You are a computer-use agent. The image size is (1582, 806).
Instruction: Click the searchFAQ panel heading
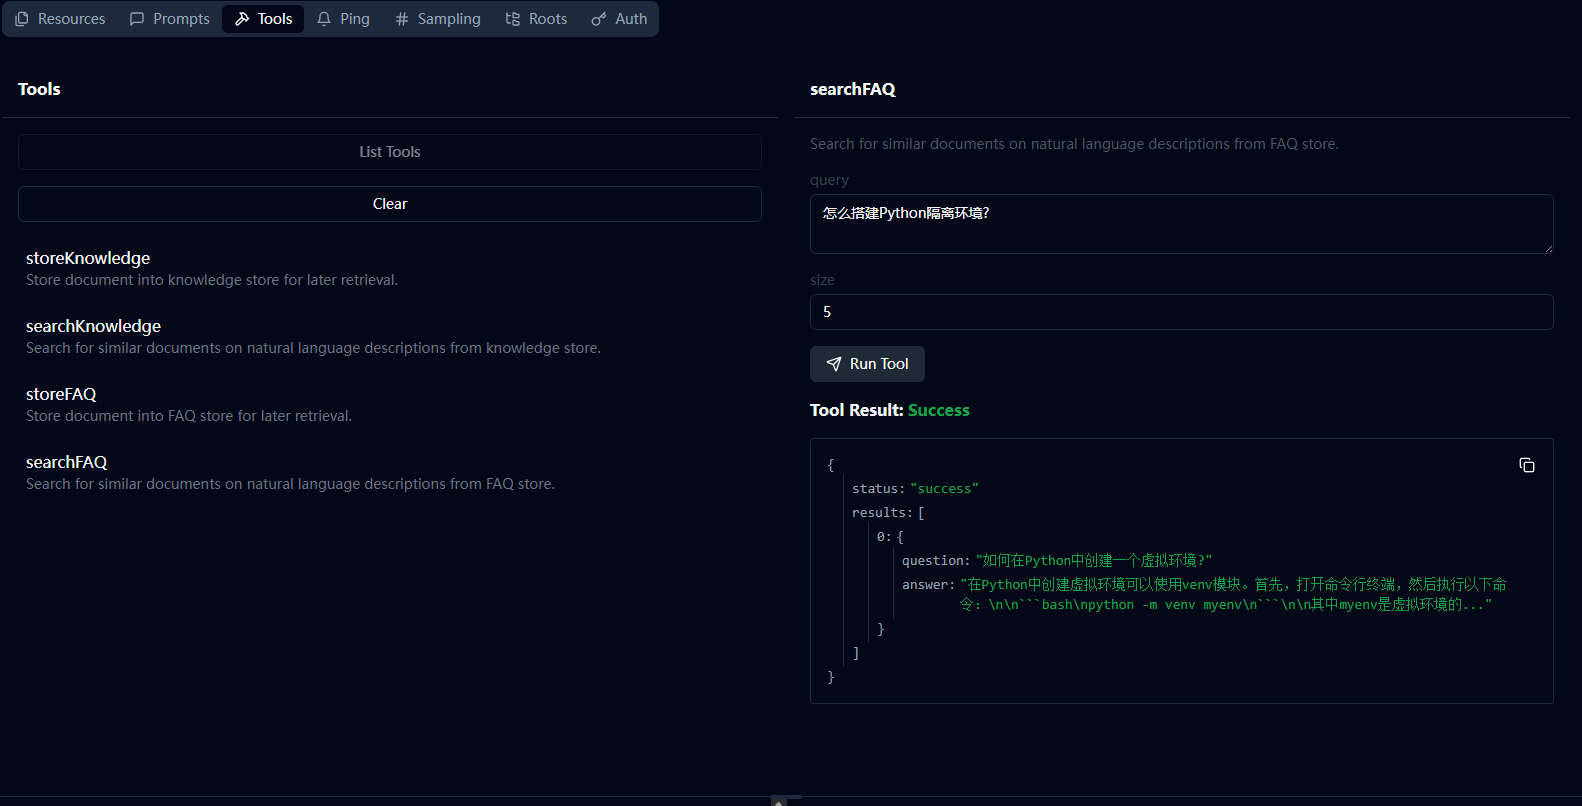[852, 89]
